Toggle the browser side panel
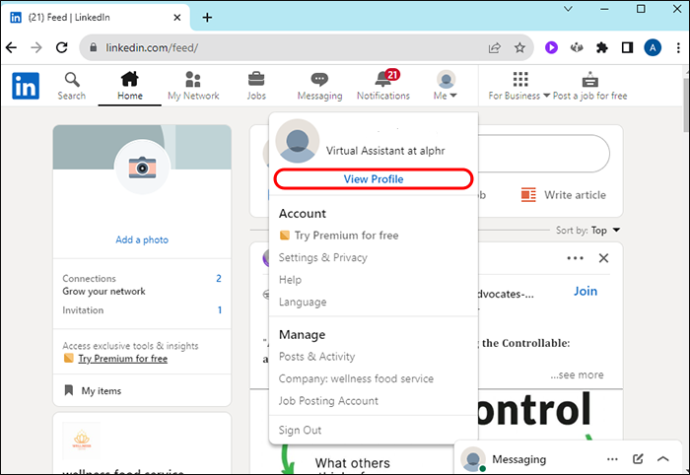This screenshot has width=690, height=475. tap(627, 48)
